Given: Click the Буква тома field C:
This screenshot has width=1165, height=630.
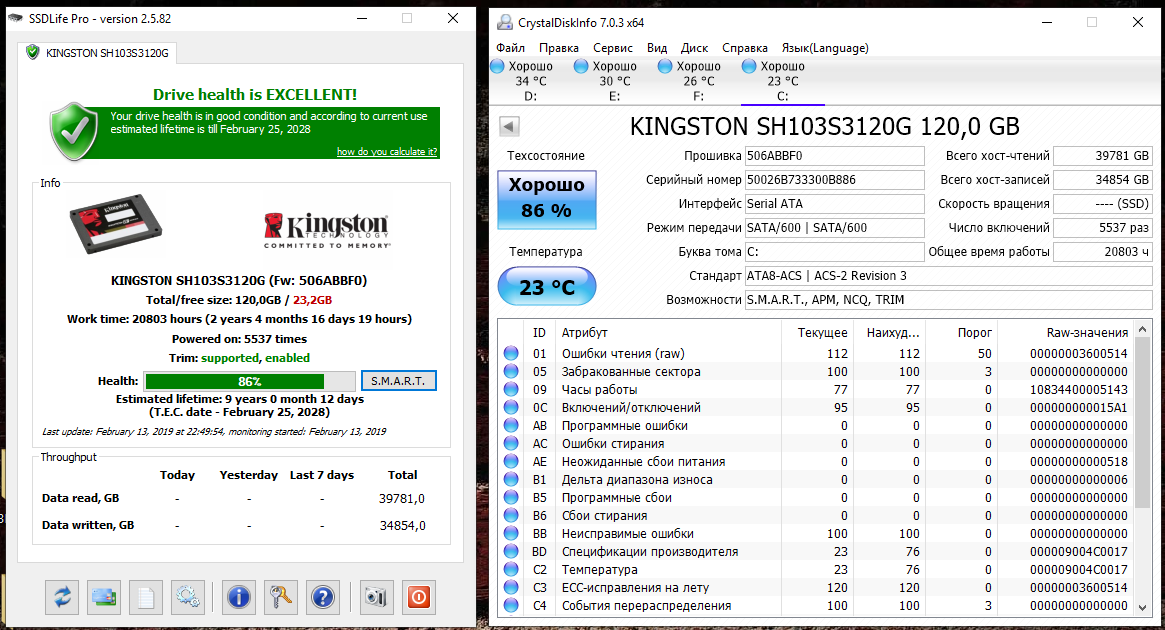Looking at the screenshot, I should point(834,252).
